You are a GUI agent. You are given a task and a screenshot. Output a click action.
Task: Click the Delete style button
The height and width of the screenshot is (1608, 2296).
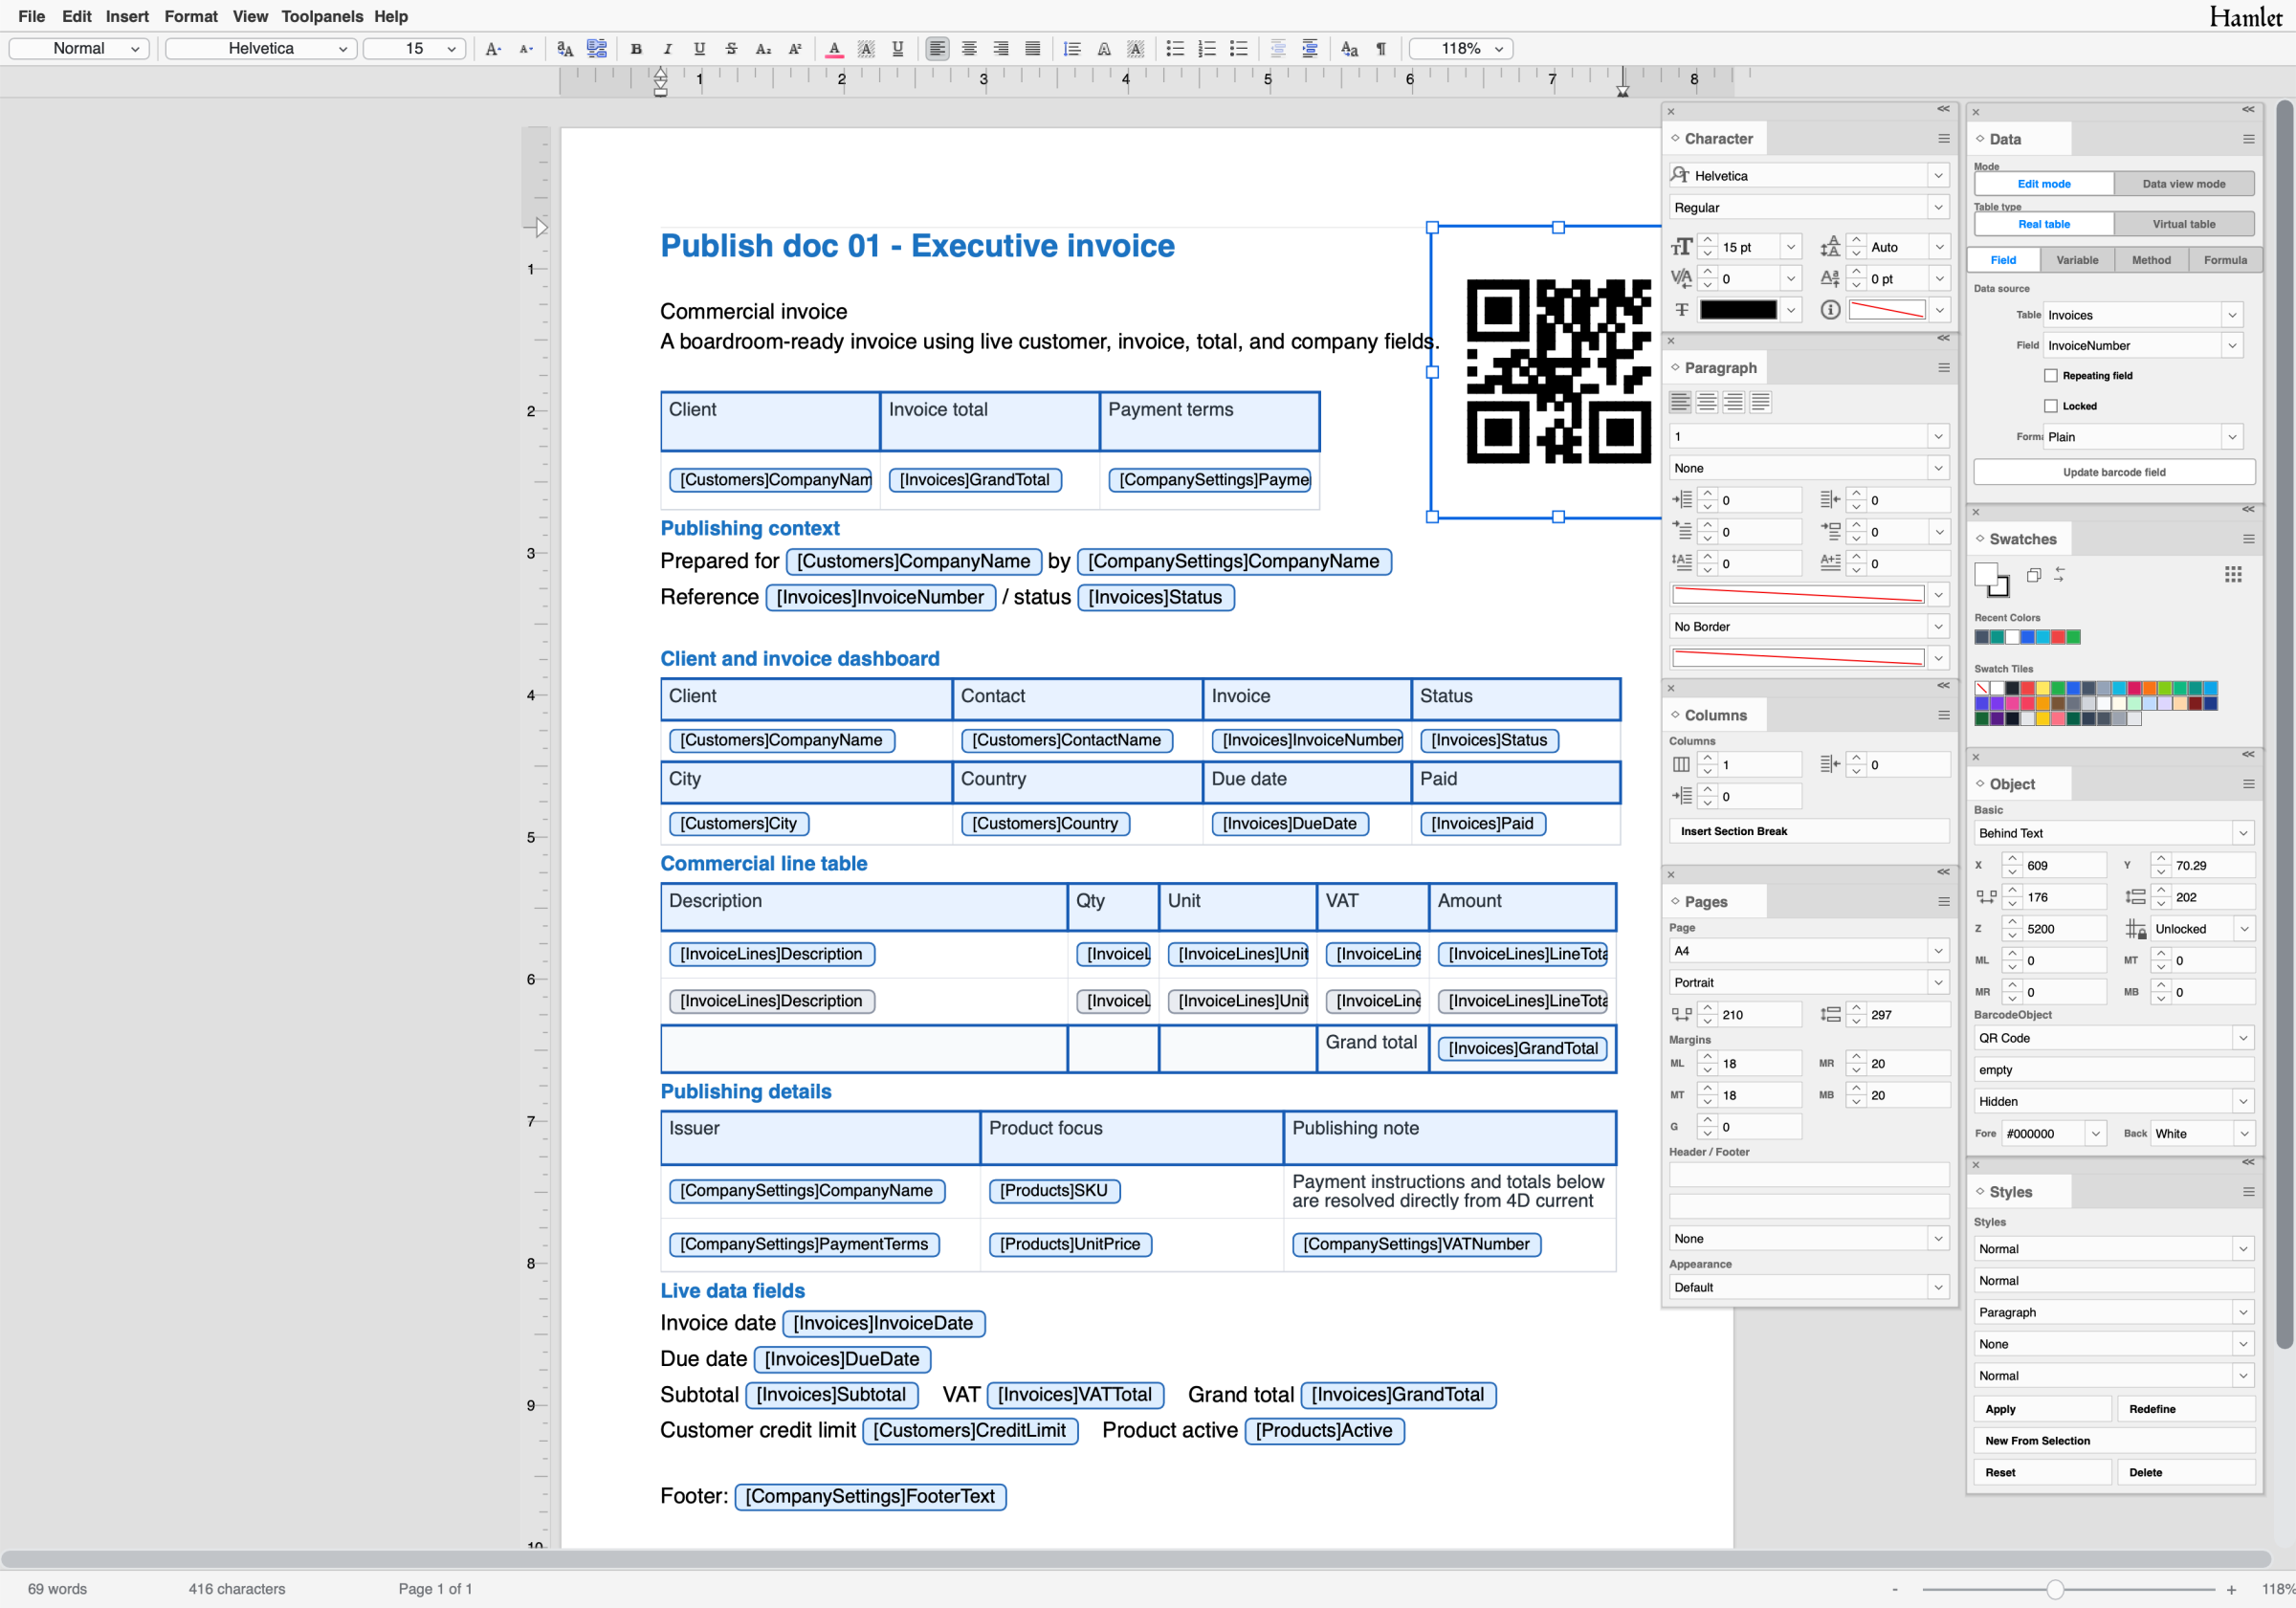coord(2186,1473)
